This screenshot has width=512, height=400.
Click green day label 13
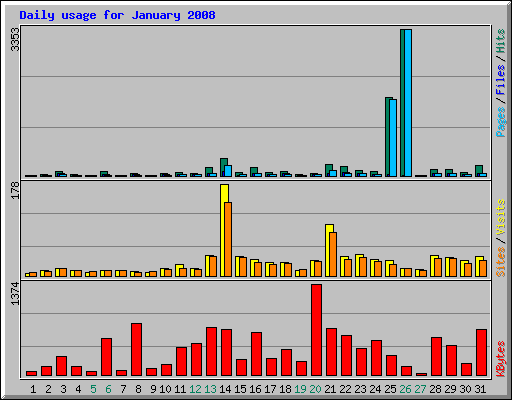pyautogui.click(x=210, y=389)
